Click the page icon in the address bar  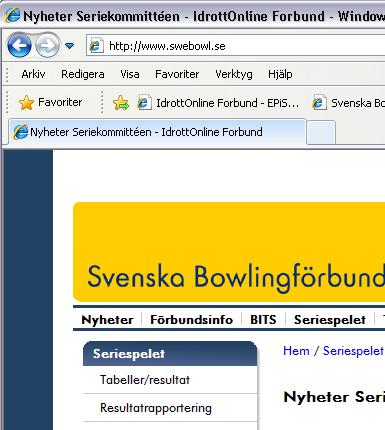[x=96, y=46]
